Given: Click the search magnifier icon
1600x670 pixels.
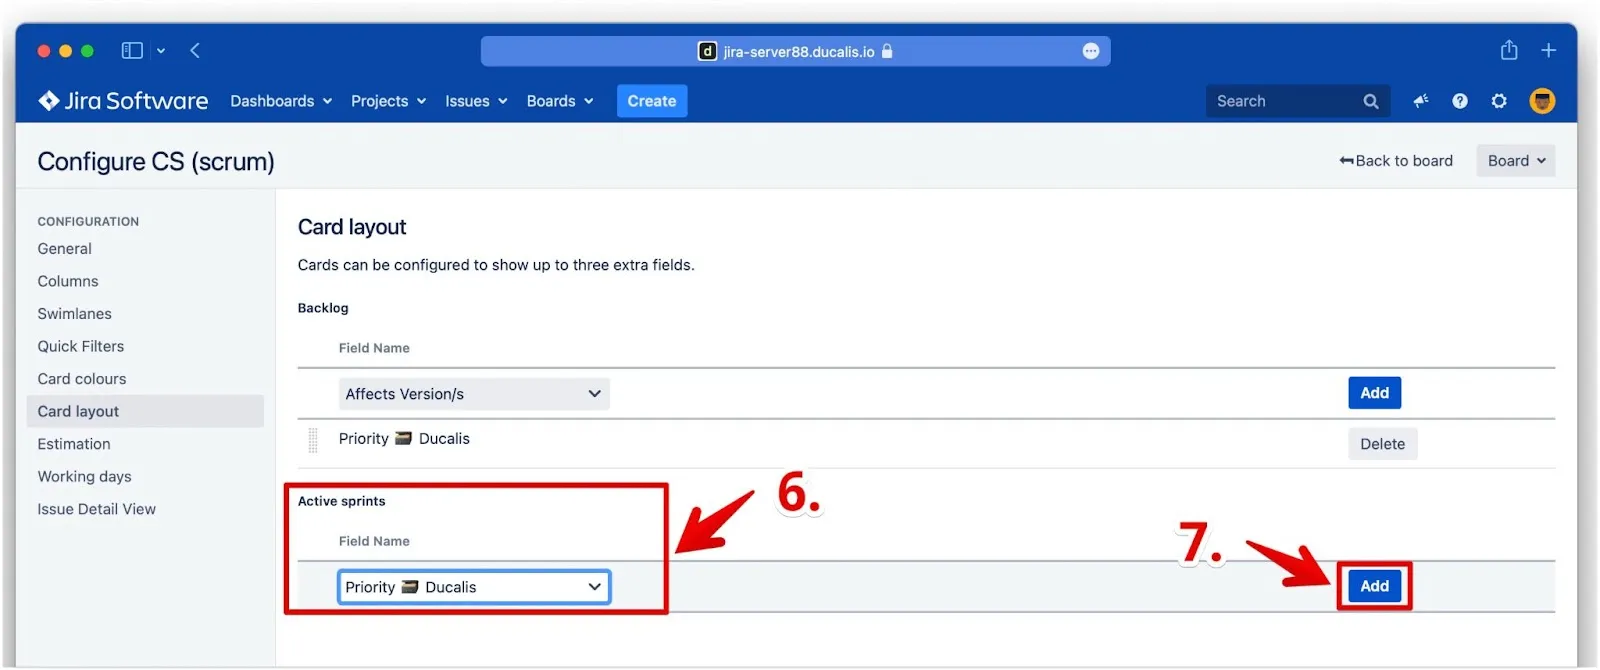Looking at the screenshot, I should tap(1370, 101).
